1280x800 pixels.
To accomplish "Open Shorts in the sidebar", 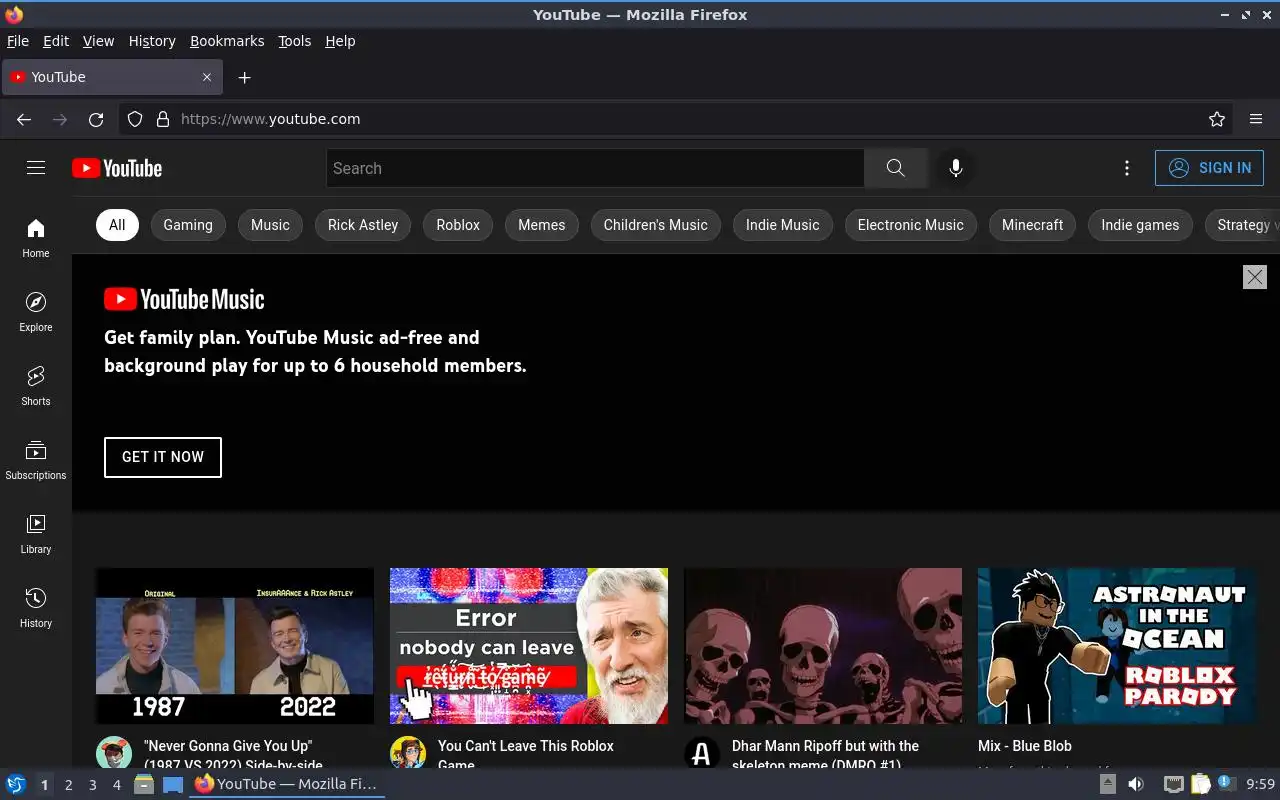I will click(x=36, y=386).
